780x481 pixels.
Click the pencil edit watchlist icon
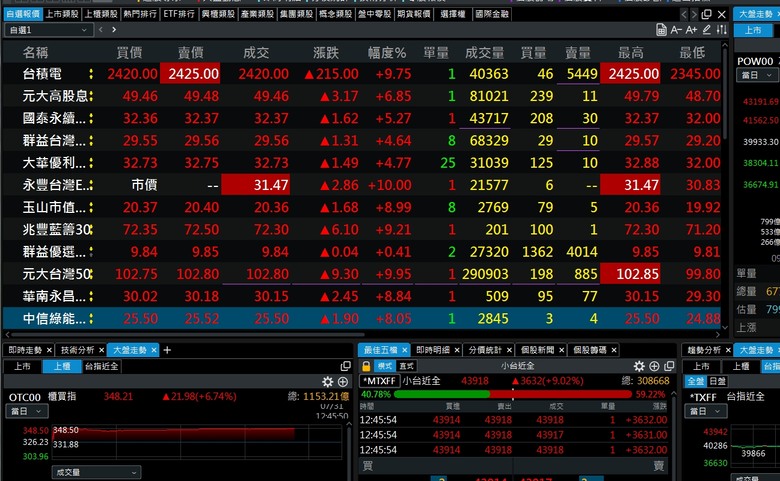click(x=706, y=30)
